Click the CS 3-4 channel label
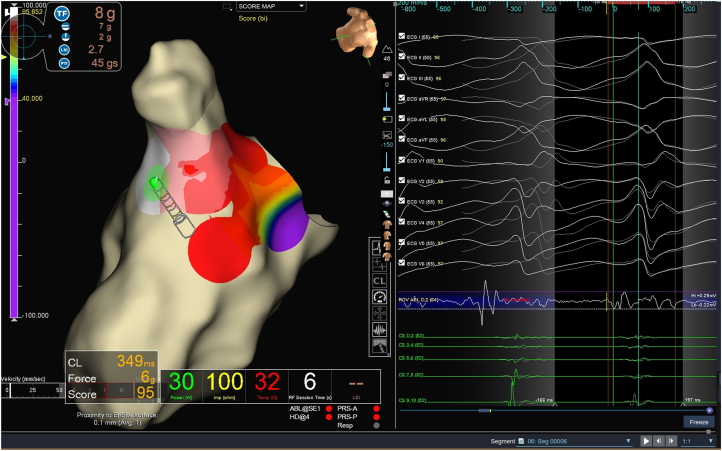The width and height of the screenshot is (722, 451). [410, 347]
